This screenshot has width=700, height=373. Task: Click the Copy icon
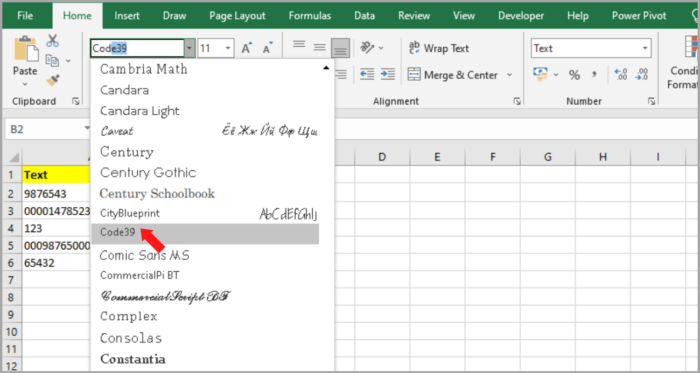click(52, 60)
